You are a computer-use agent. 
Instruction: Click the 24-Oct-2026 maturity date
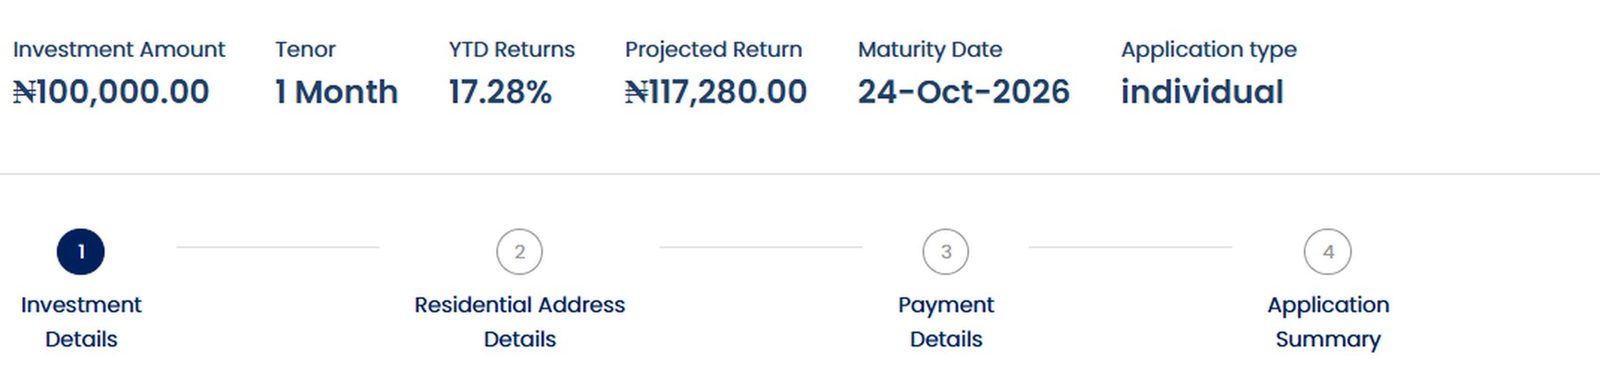point(964,92)
